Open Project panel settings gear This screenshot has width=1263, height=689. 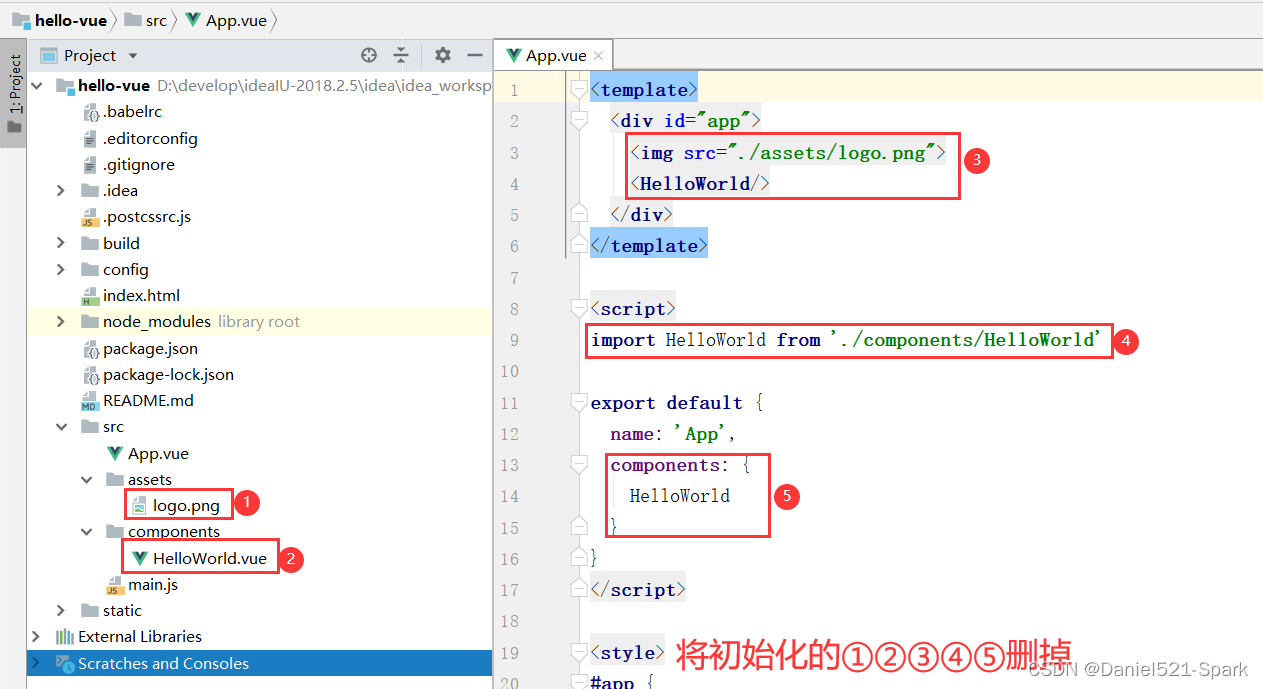tap(443, 55)
